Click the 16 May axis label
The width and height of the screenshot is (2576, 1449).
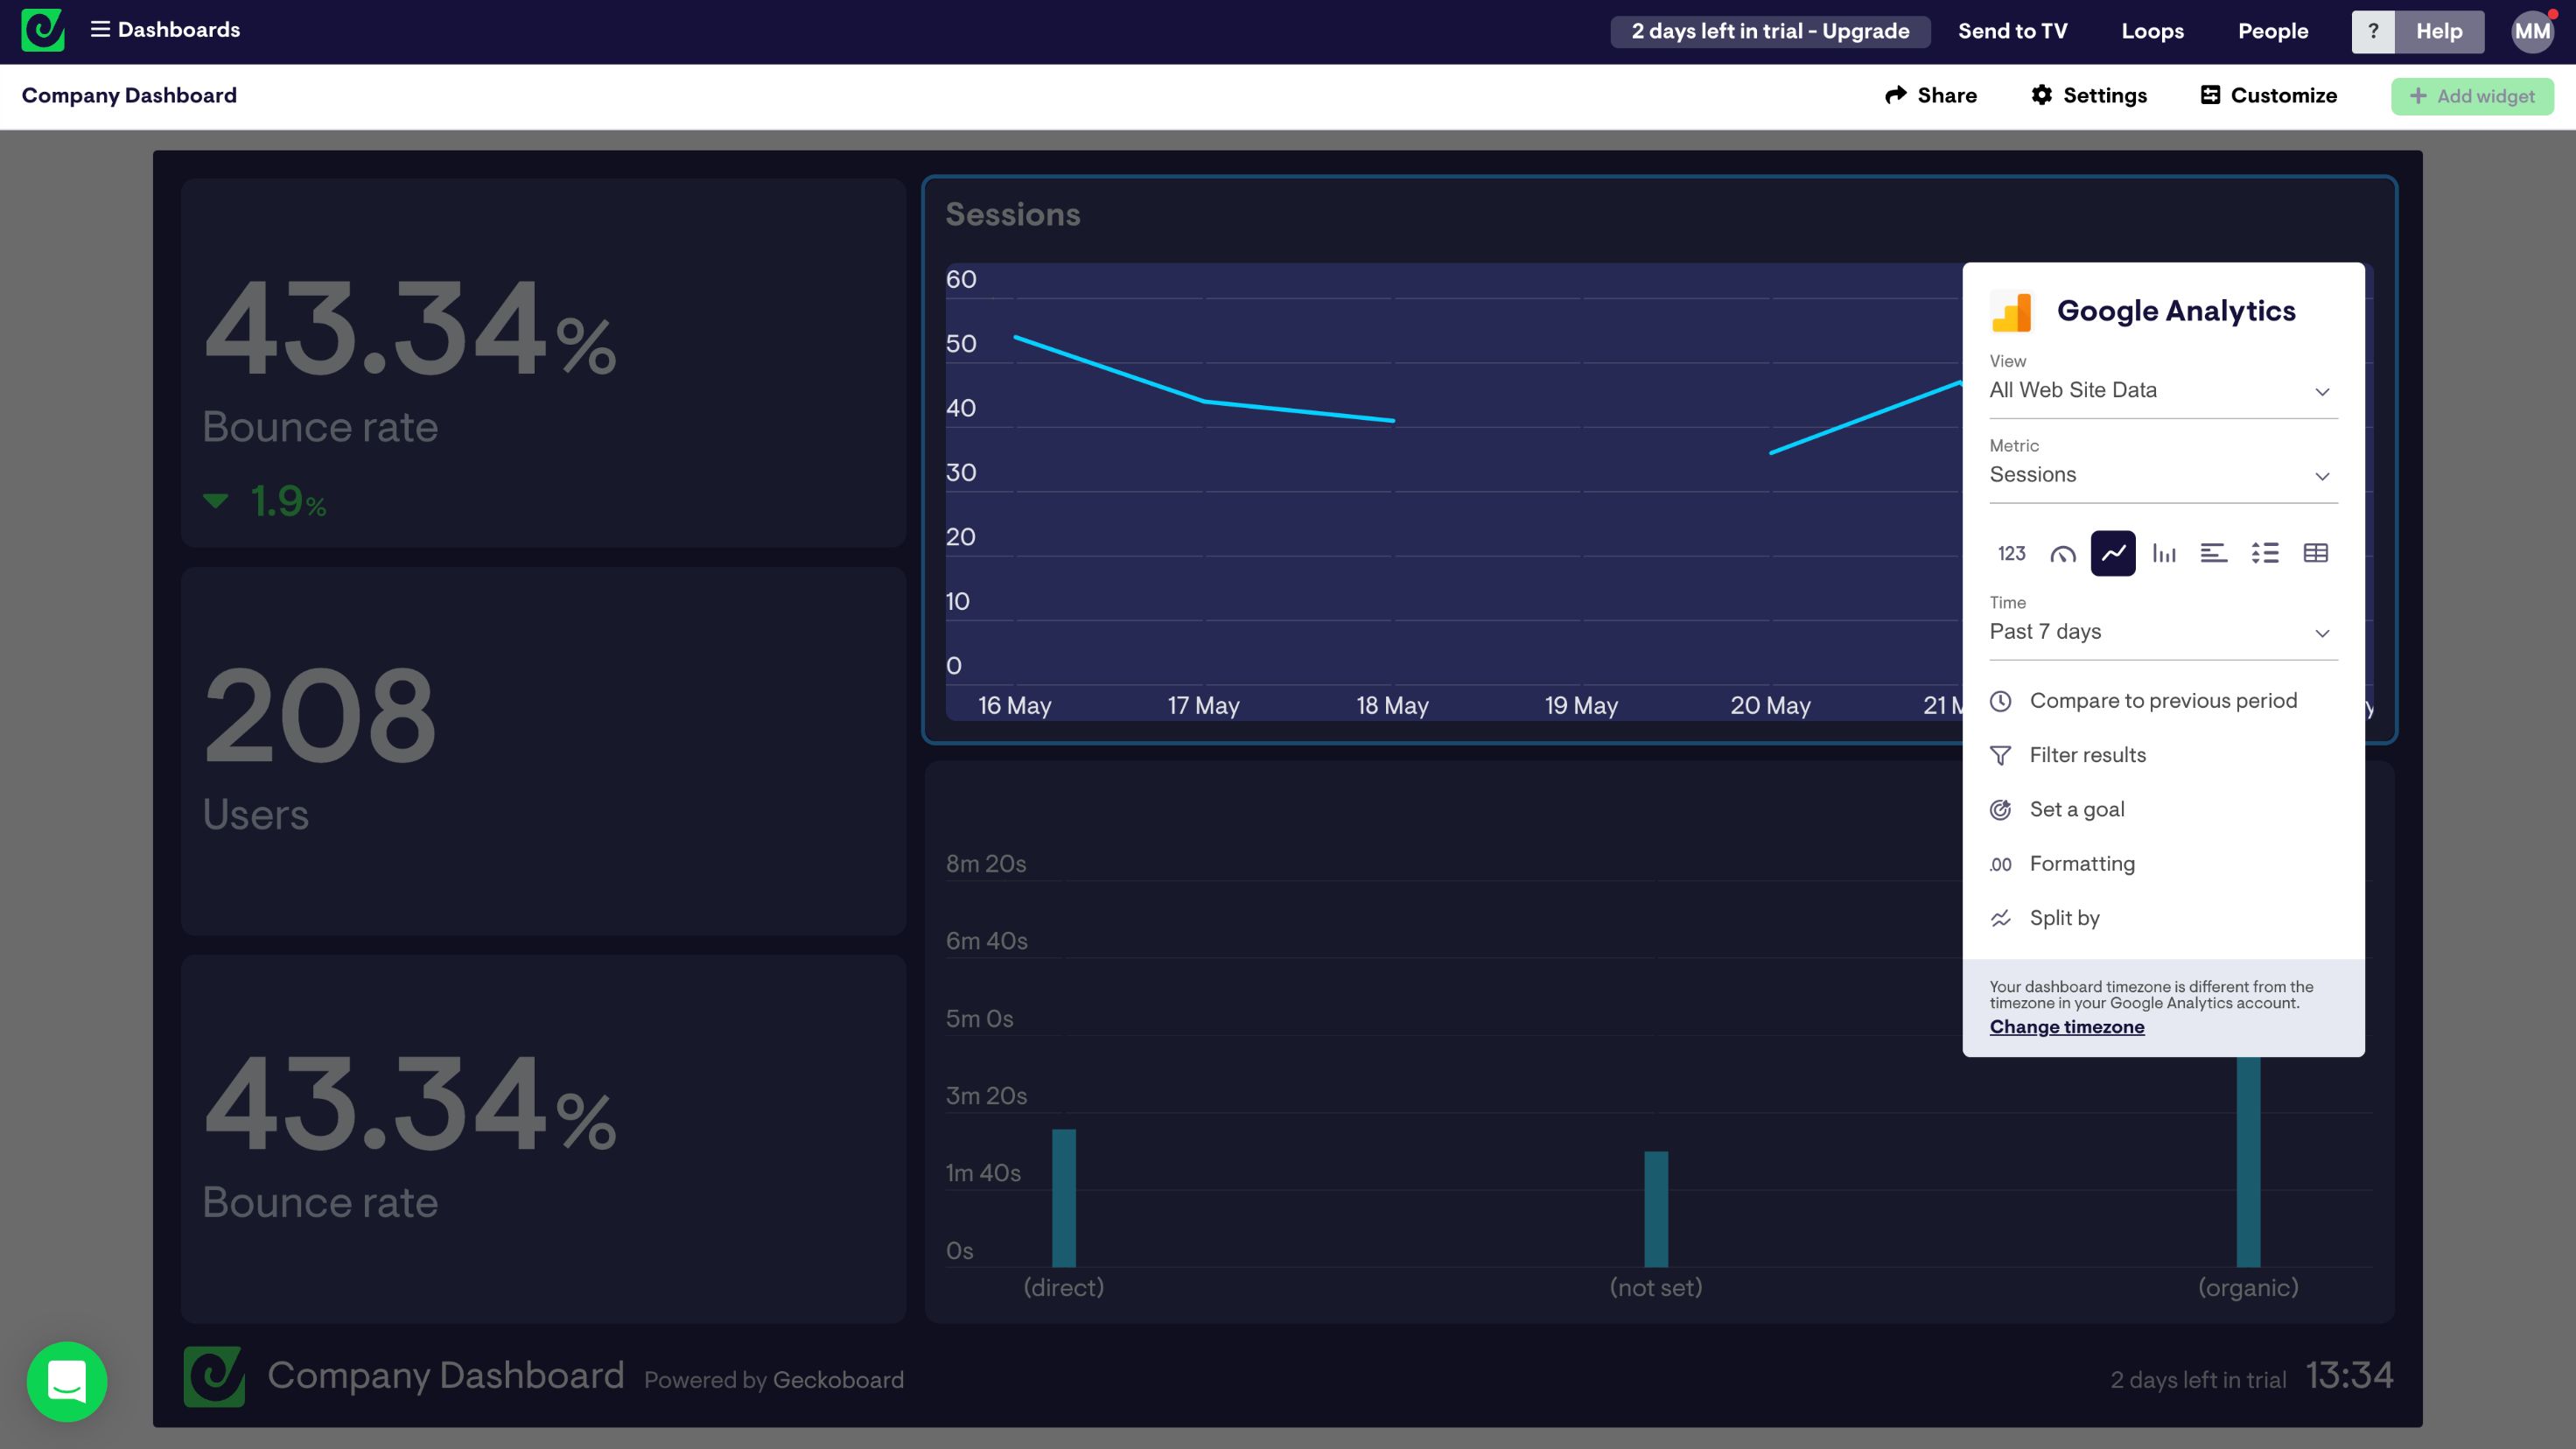[1014, 706]
